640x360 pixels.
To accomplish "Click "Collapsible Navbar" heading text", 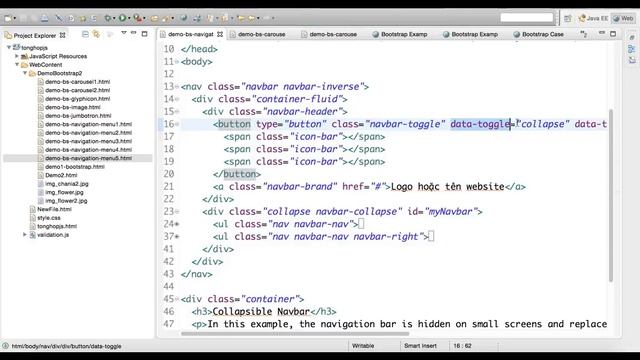I will click(261, 311).
